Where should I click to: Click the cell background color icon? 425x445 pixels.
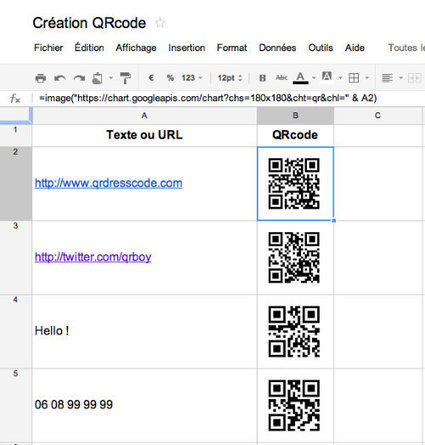pyautogui.click(x=327, y=77)
